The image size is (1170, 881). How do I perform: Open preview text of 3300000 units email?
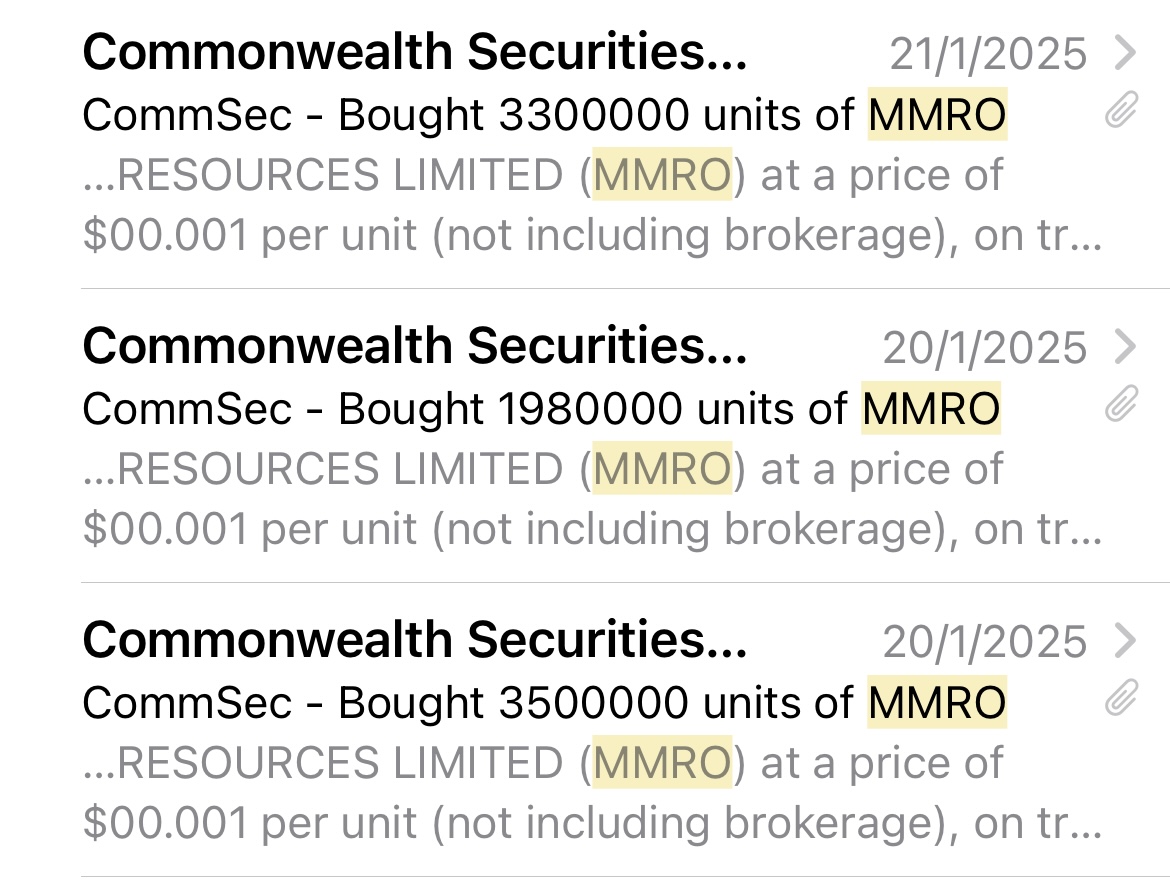pos(592,205)
